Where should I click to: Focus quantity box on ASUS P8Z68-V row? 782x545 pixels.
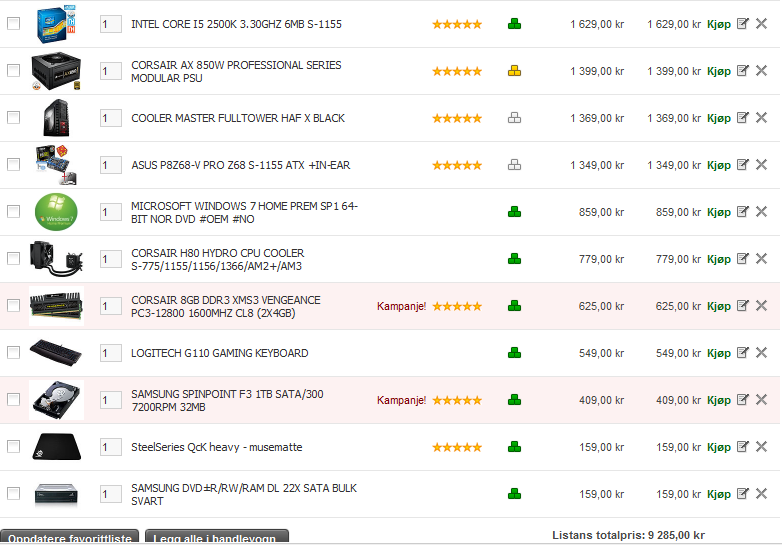[111, 165]
